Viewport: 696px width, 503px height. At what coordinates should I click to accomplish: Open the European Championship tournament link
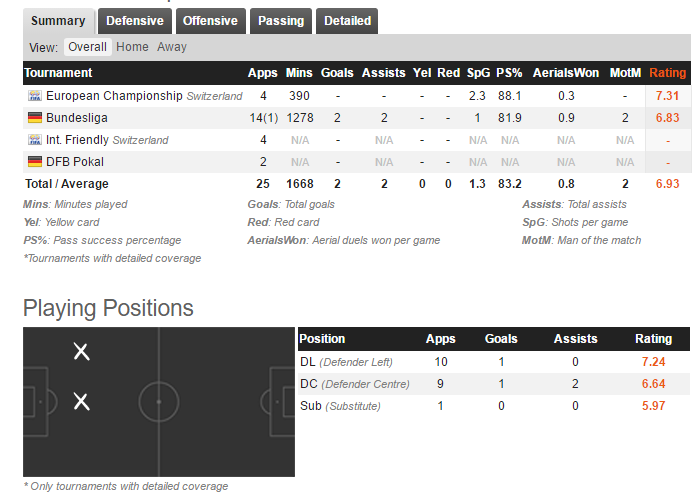point(114,96)
